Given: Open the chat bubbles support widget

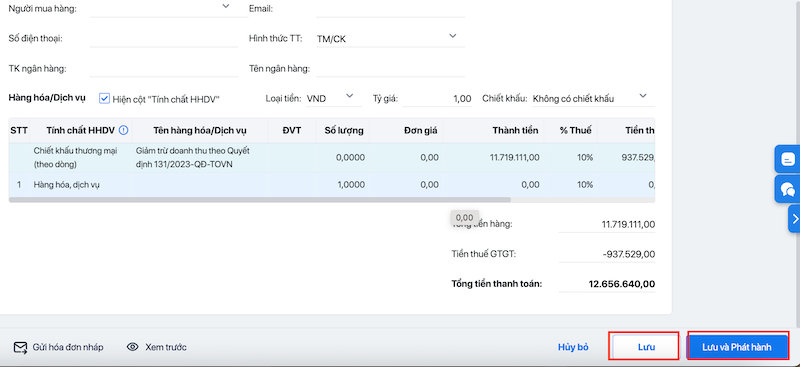Looking at the screenshot, I should click(x=788, y=190).
